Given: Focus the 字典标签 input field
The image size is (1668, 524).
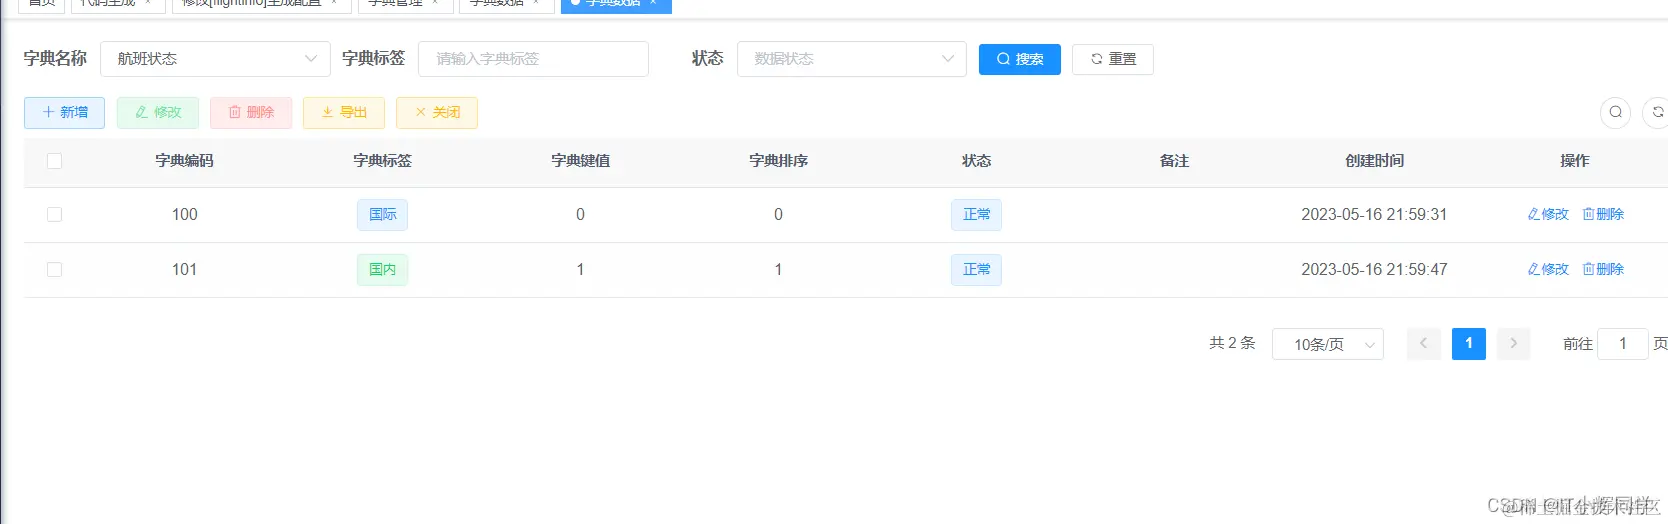Looking at the screenshot, I should pos(533,59).
